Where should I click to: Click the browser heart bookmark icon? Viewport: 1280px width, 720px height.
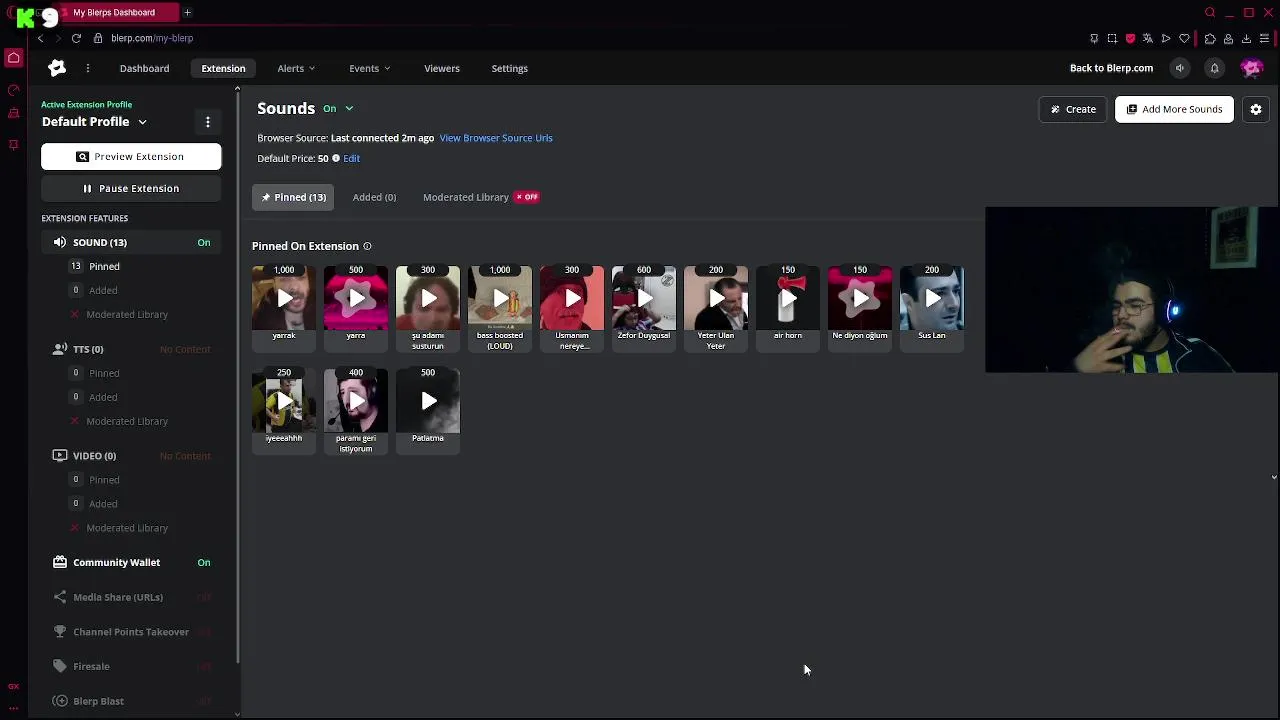[x=1185, y=38]
